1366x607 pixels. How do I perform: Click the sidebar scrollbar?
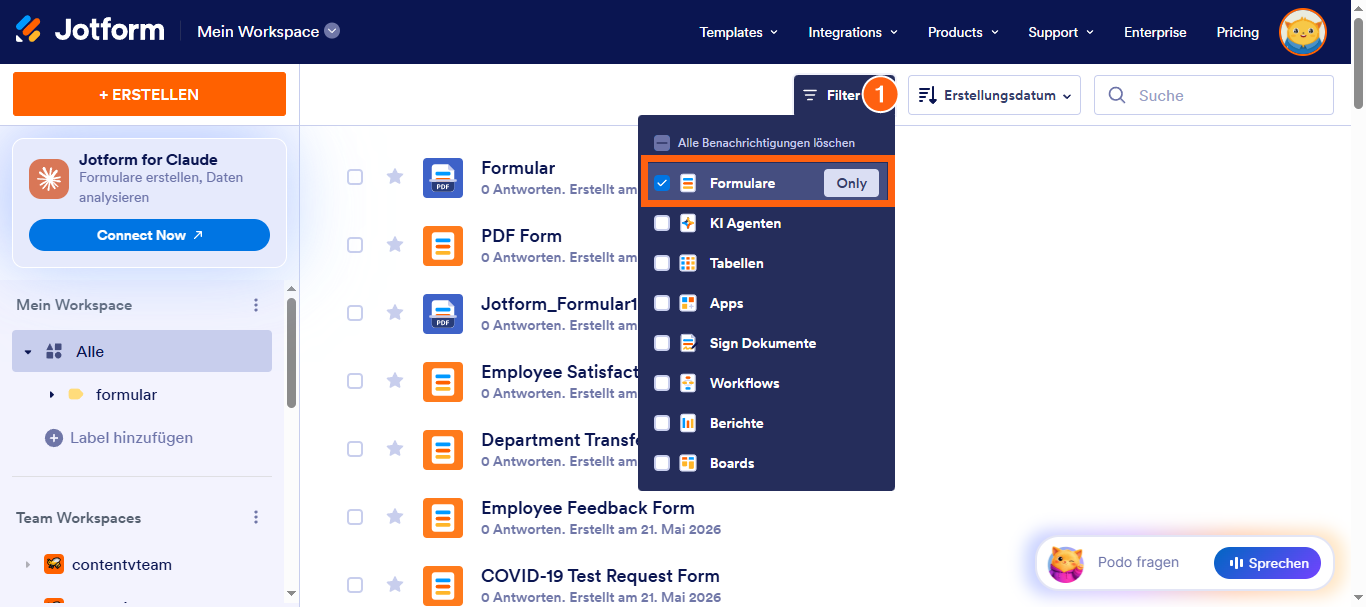click(x=291, y=353)
